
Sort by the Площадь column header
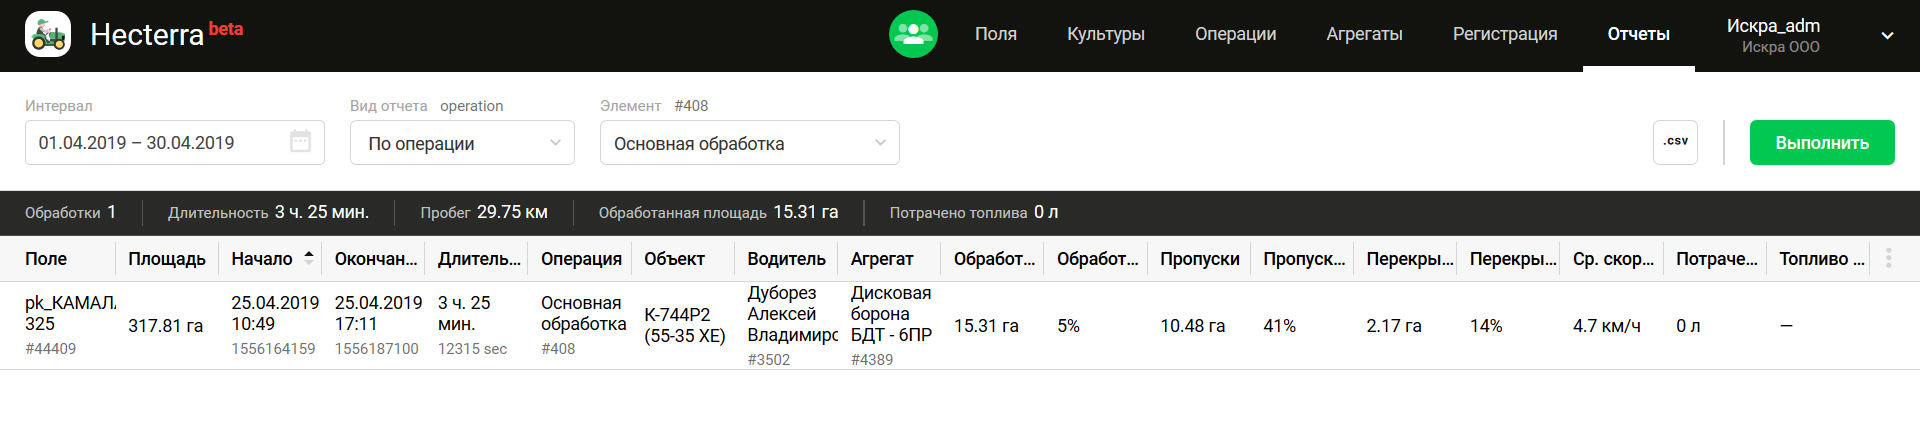(x=166, y=259)
